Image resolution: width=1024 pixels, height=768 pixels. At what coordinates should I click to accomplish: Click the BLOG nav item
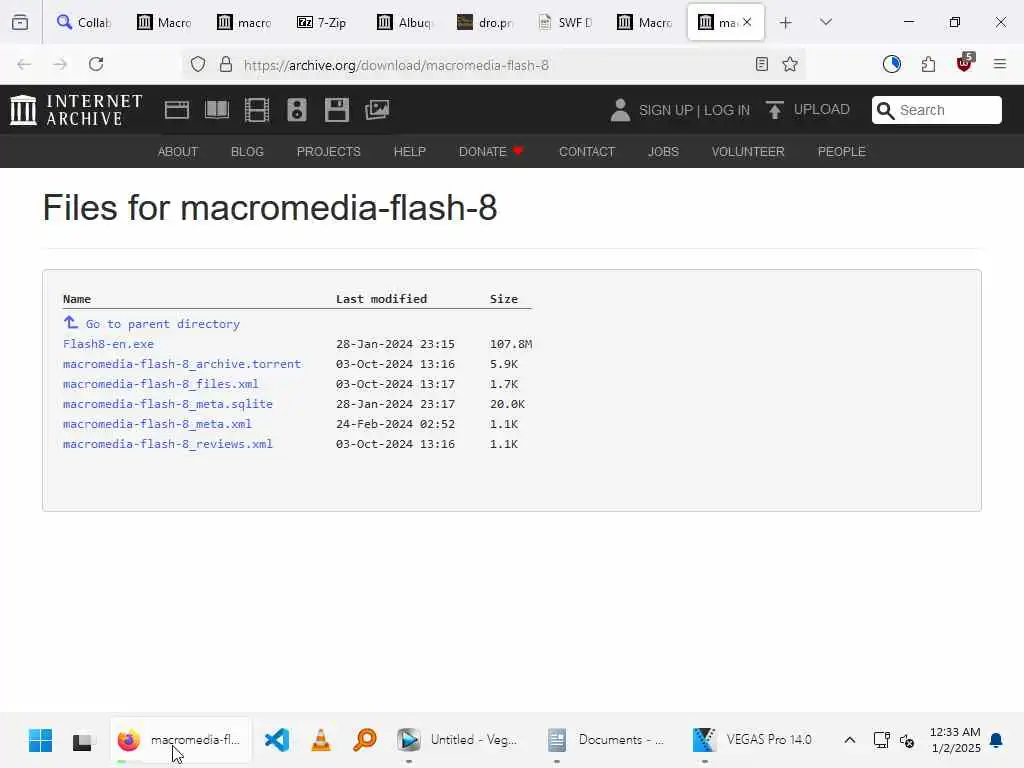click(x=247, y=152)
